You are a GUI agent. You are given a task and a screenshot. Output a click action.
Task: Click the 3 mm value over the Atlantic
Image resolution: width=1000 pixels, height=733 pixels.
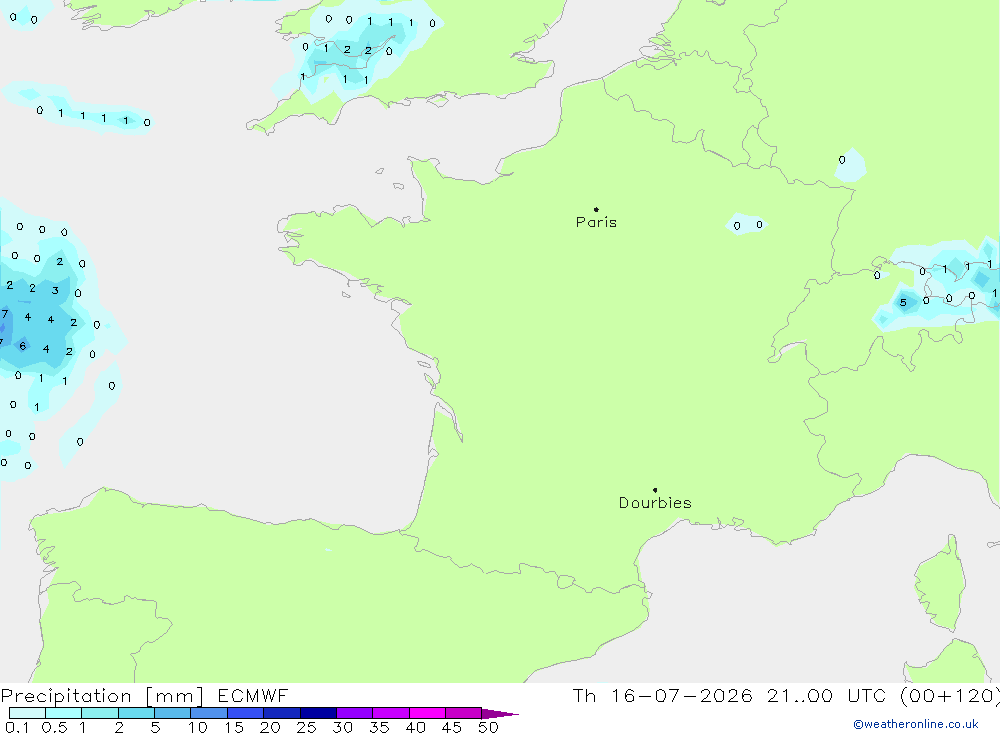[55, 290]
